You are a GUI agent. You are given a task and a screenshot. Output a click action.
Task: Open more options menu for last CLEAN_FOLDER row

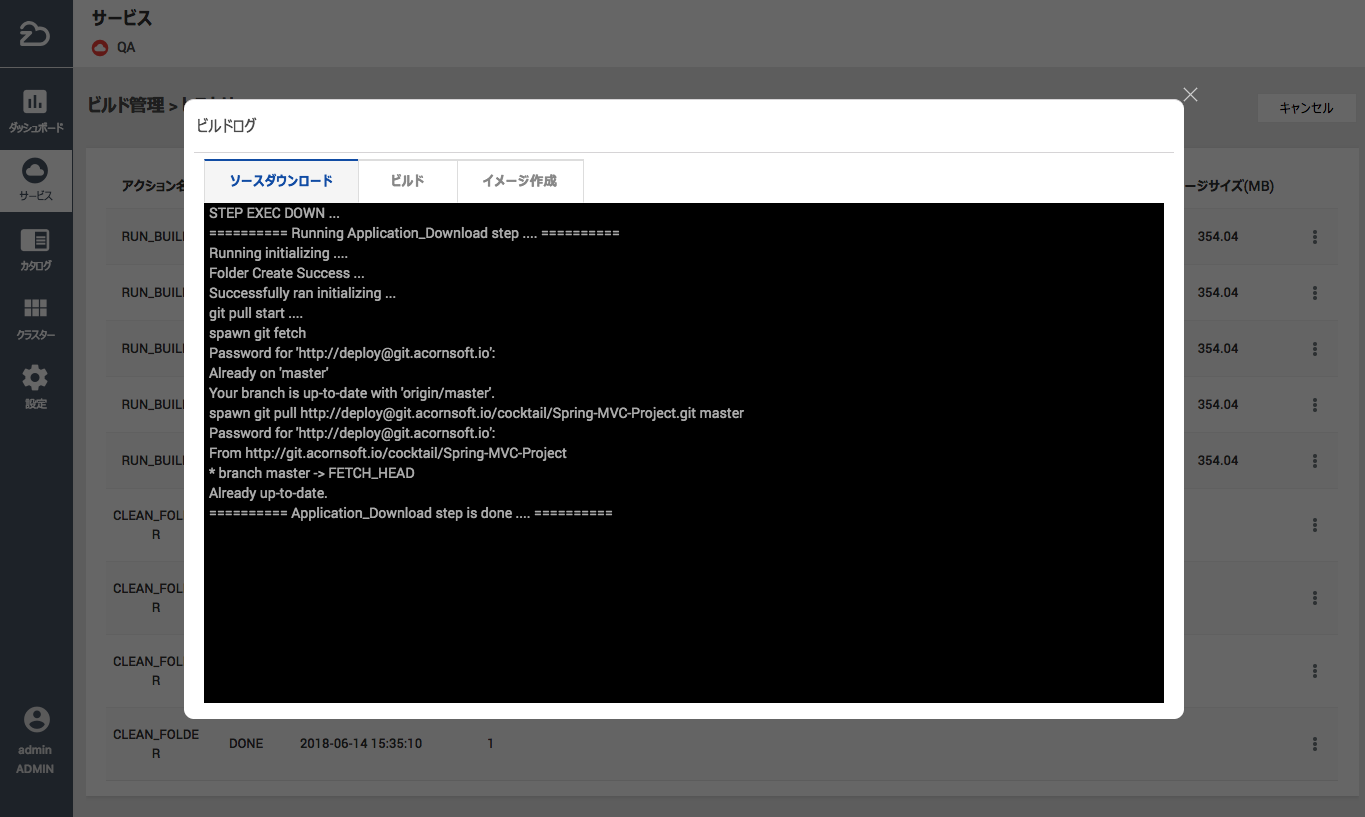click(x=1314, y=744)
